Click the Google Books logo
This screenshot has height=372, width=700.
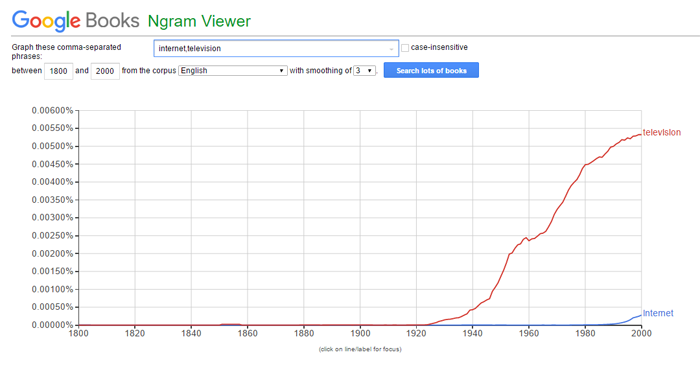[x=75, y=21]
